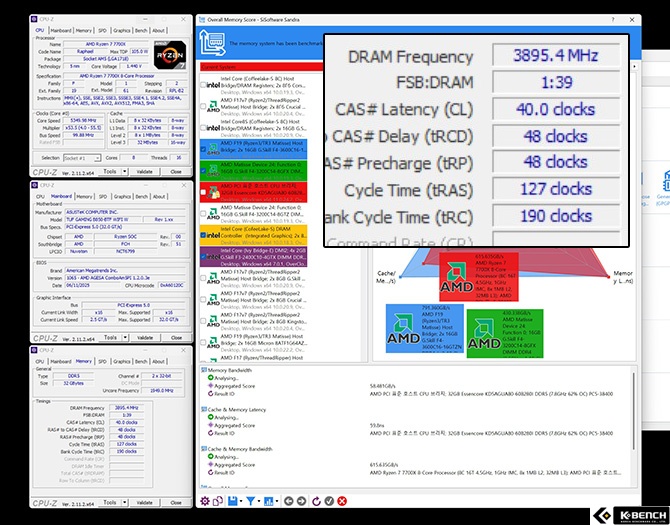Select the blue AMD F19 legend box
This screenshot has width=670, height=525.
click(425, 328)
